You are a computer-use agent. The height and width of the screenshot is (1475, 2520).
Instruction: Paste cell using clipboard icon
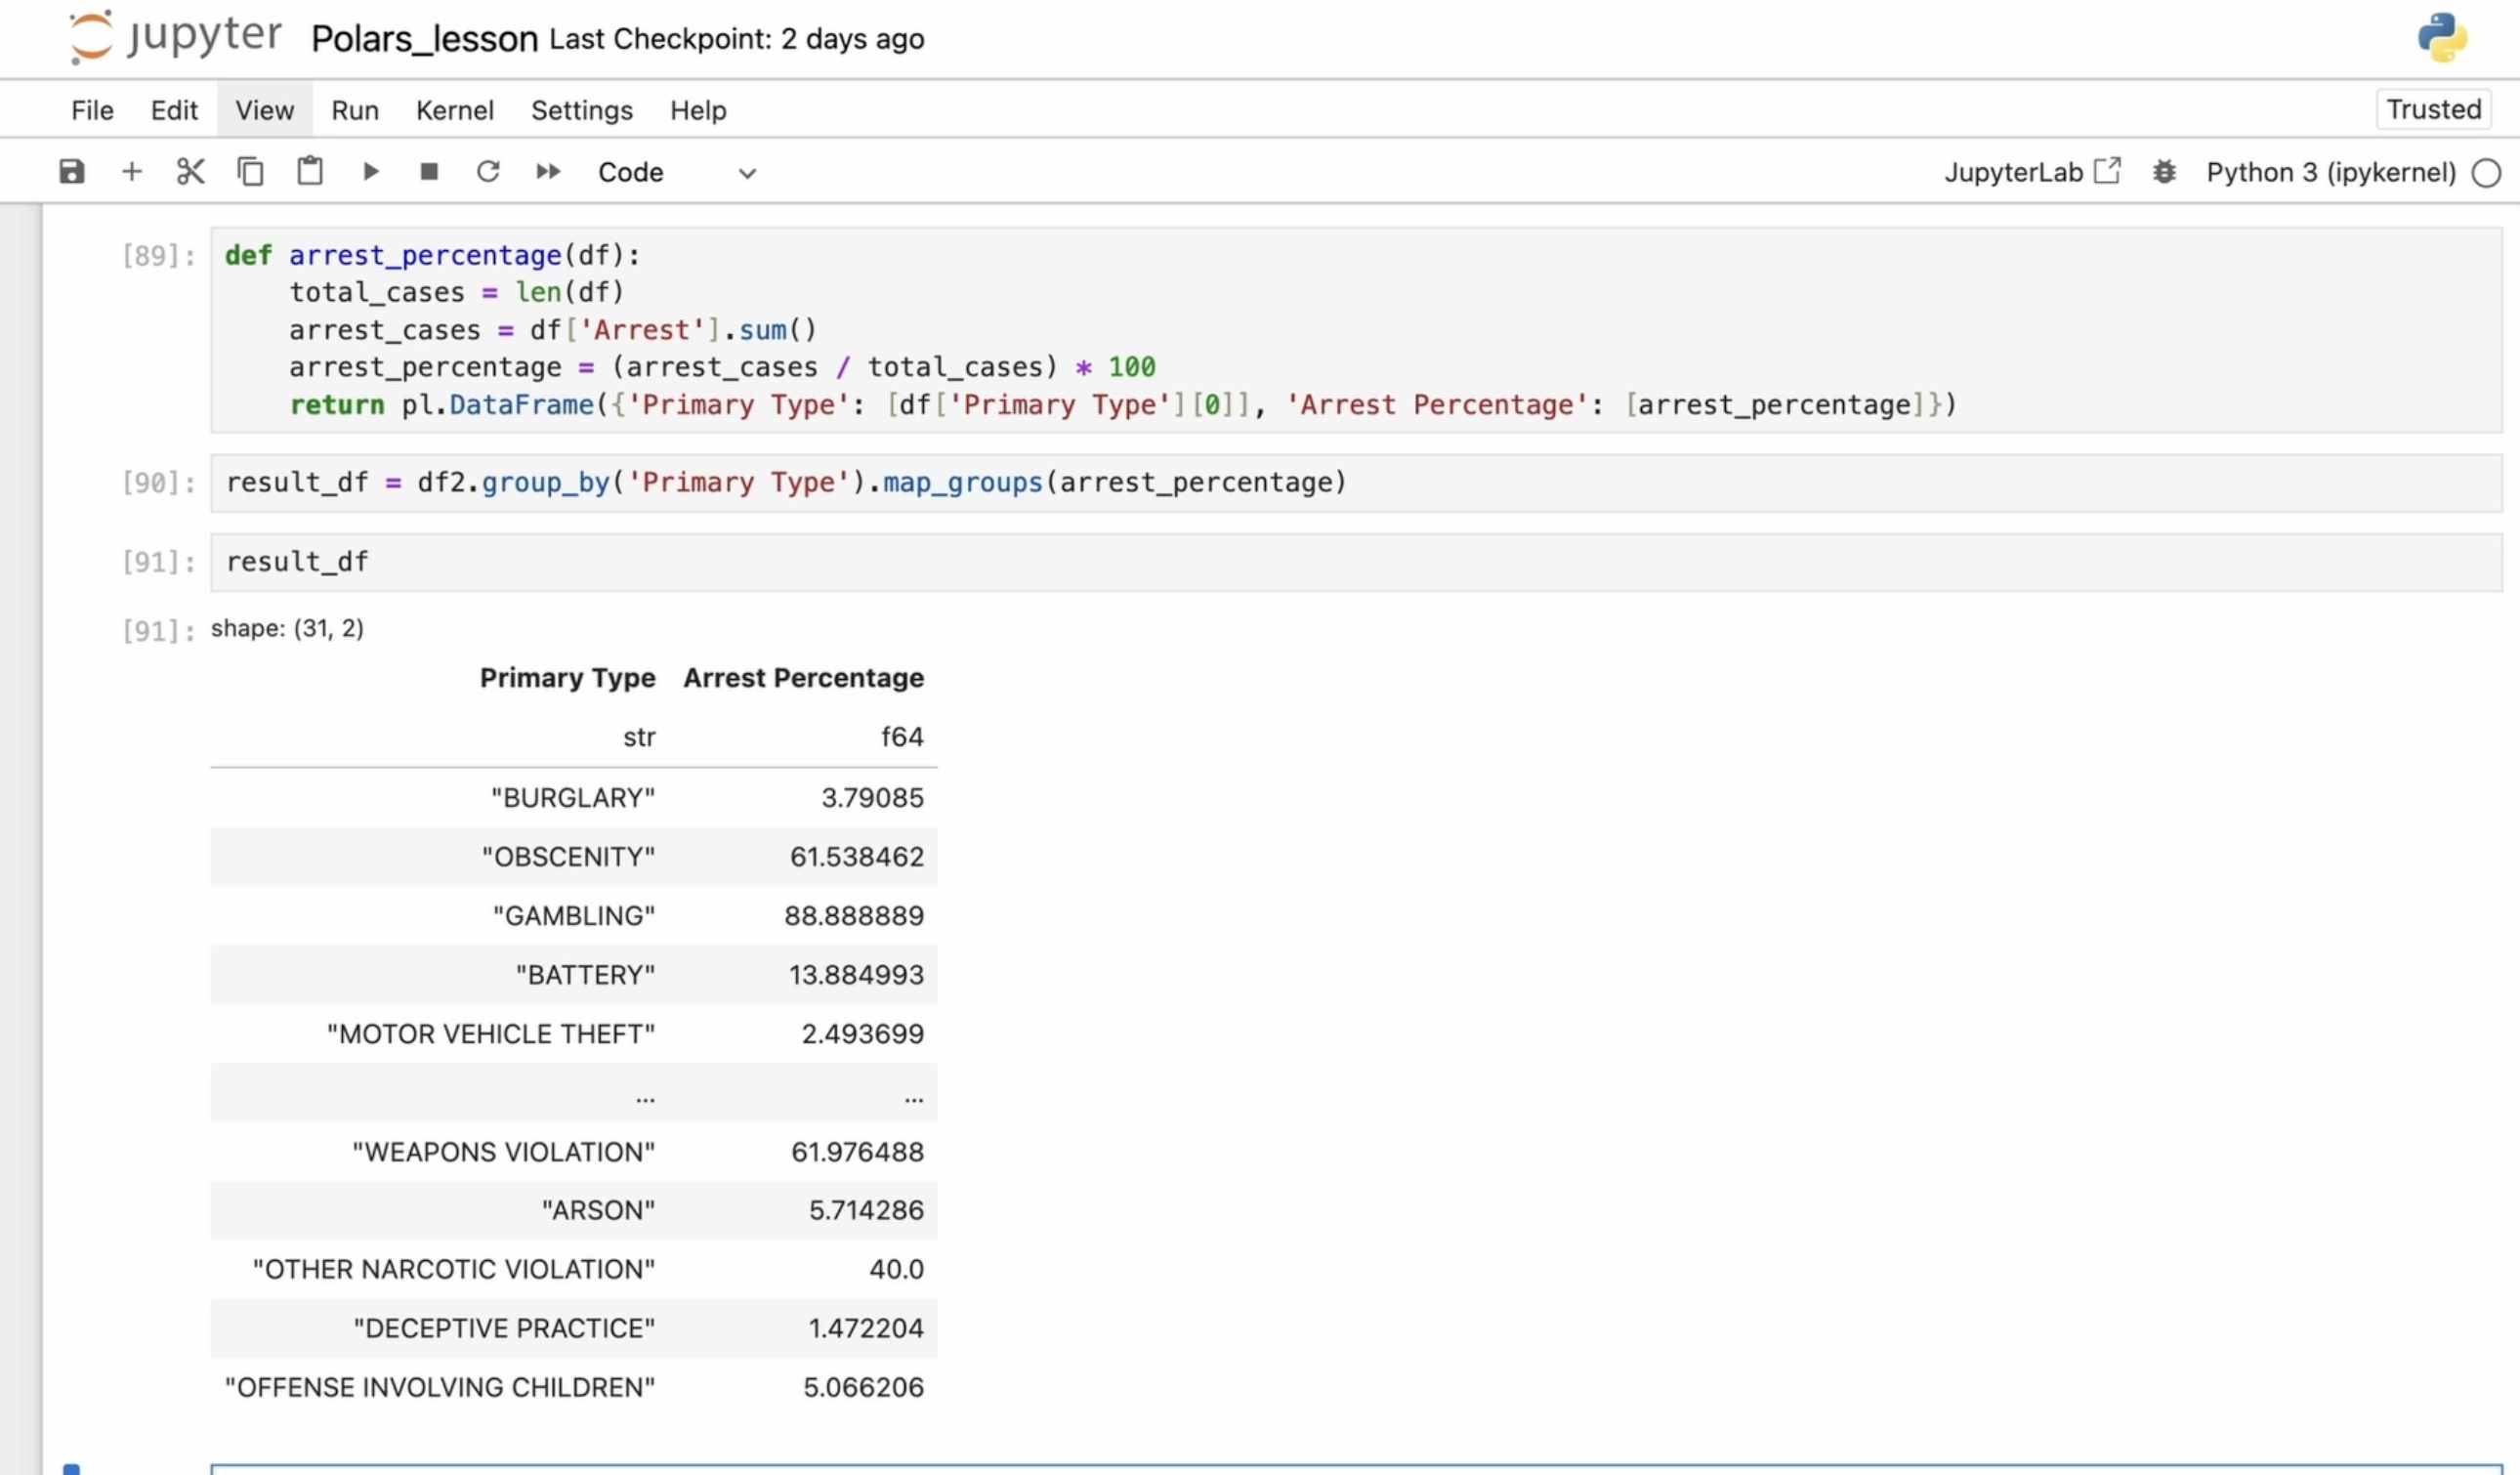310,172
